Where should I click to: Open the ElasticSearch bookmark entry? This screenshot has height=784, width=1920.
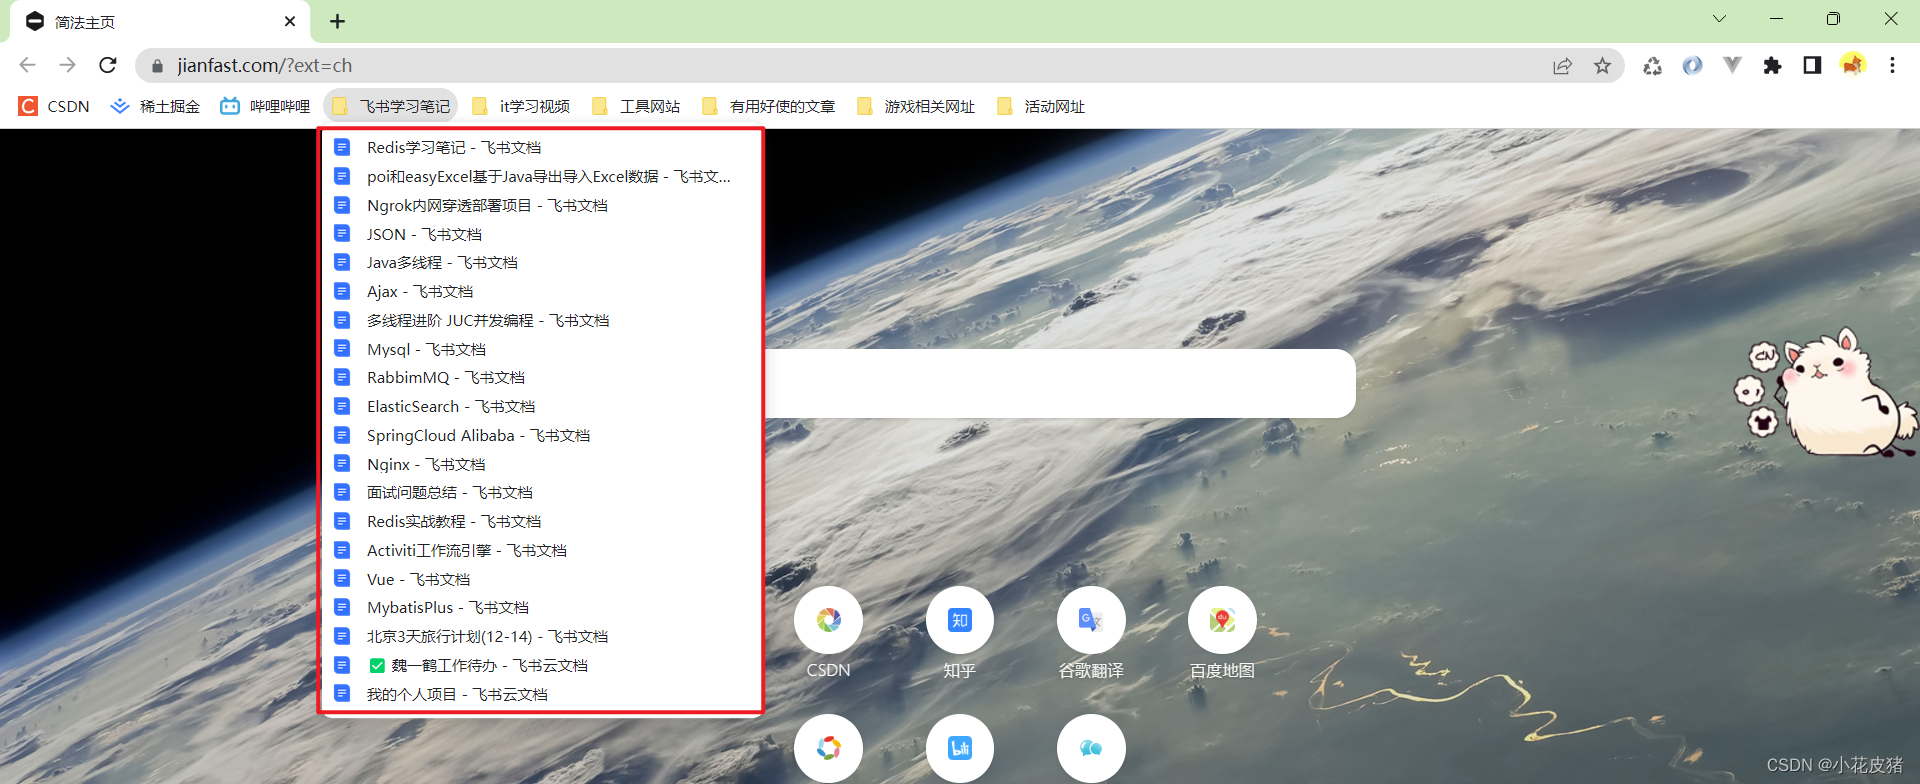pyautogui.click(x=540, y=406)
